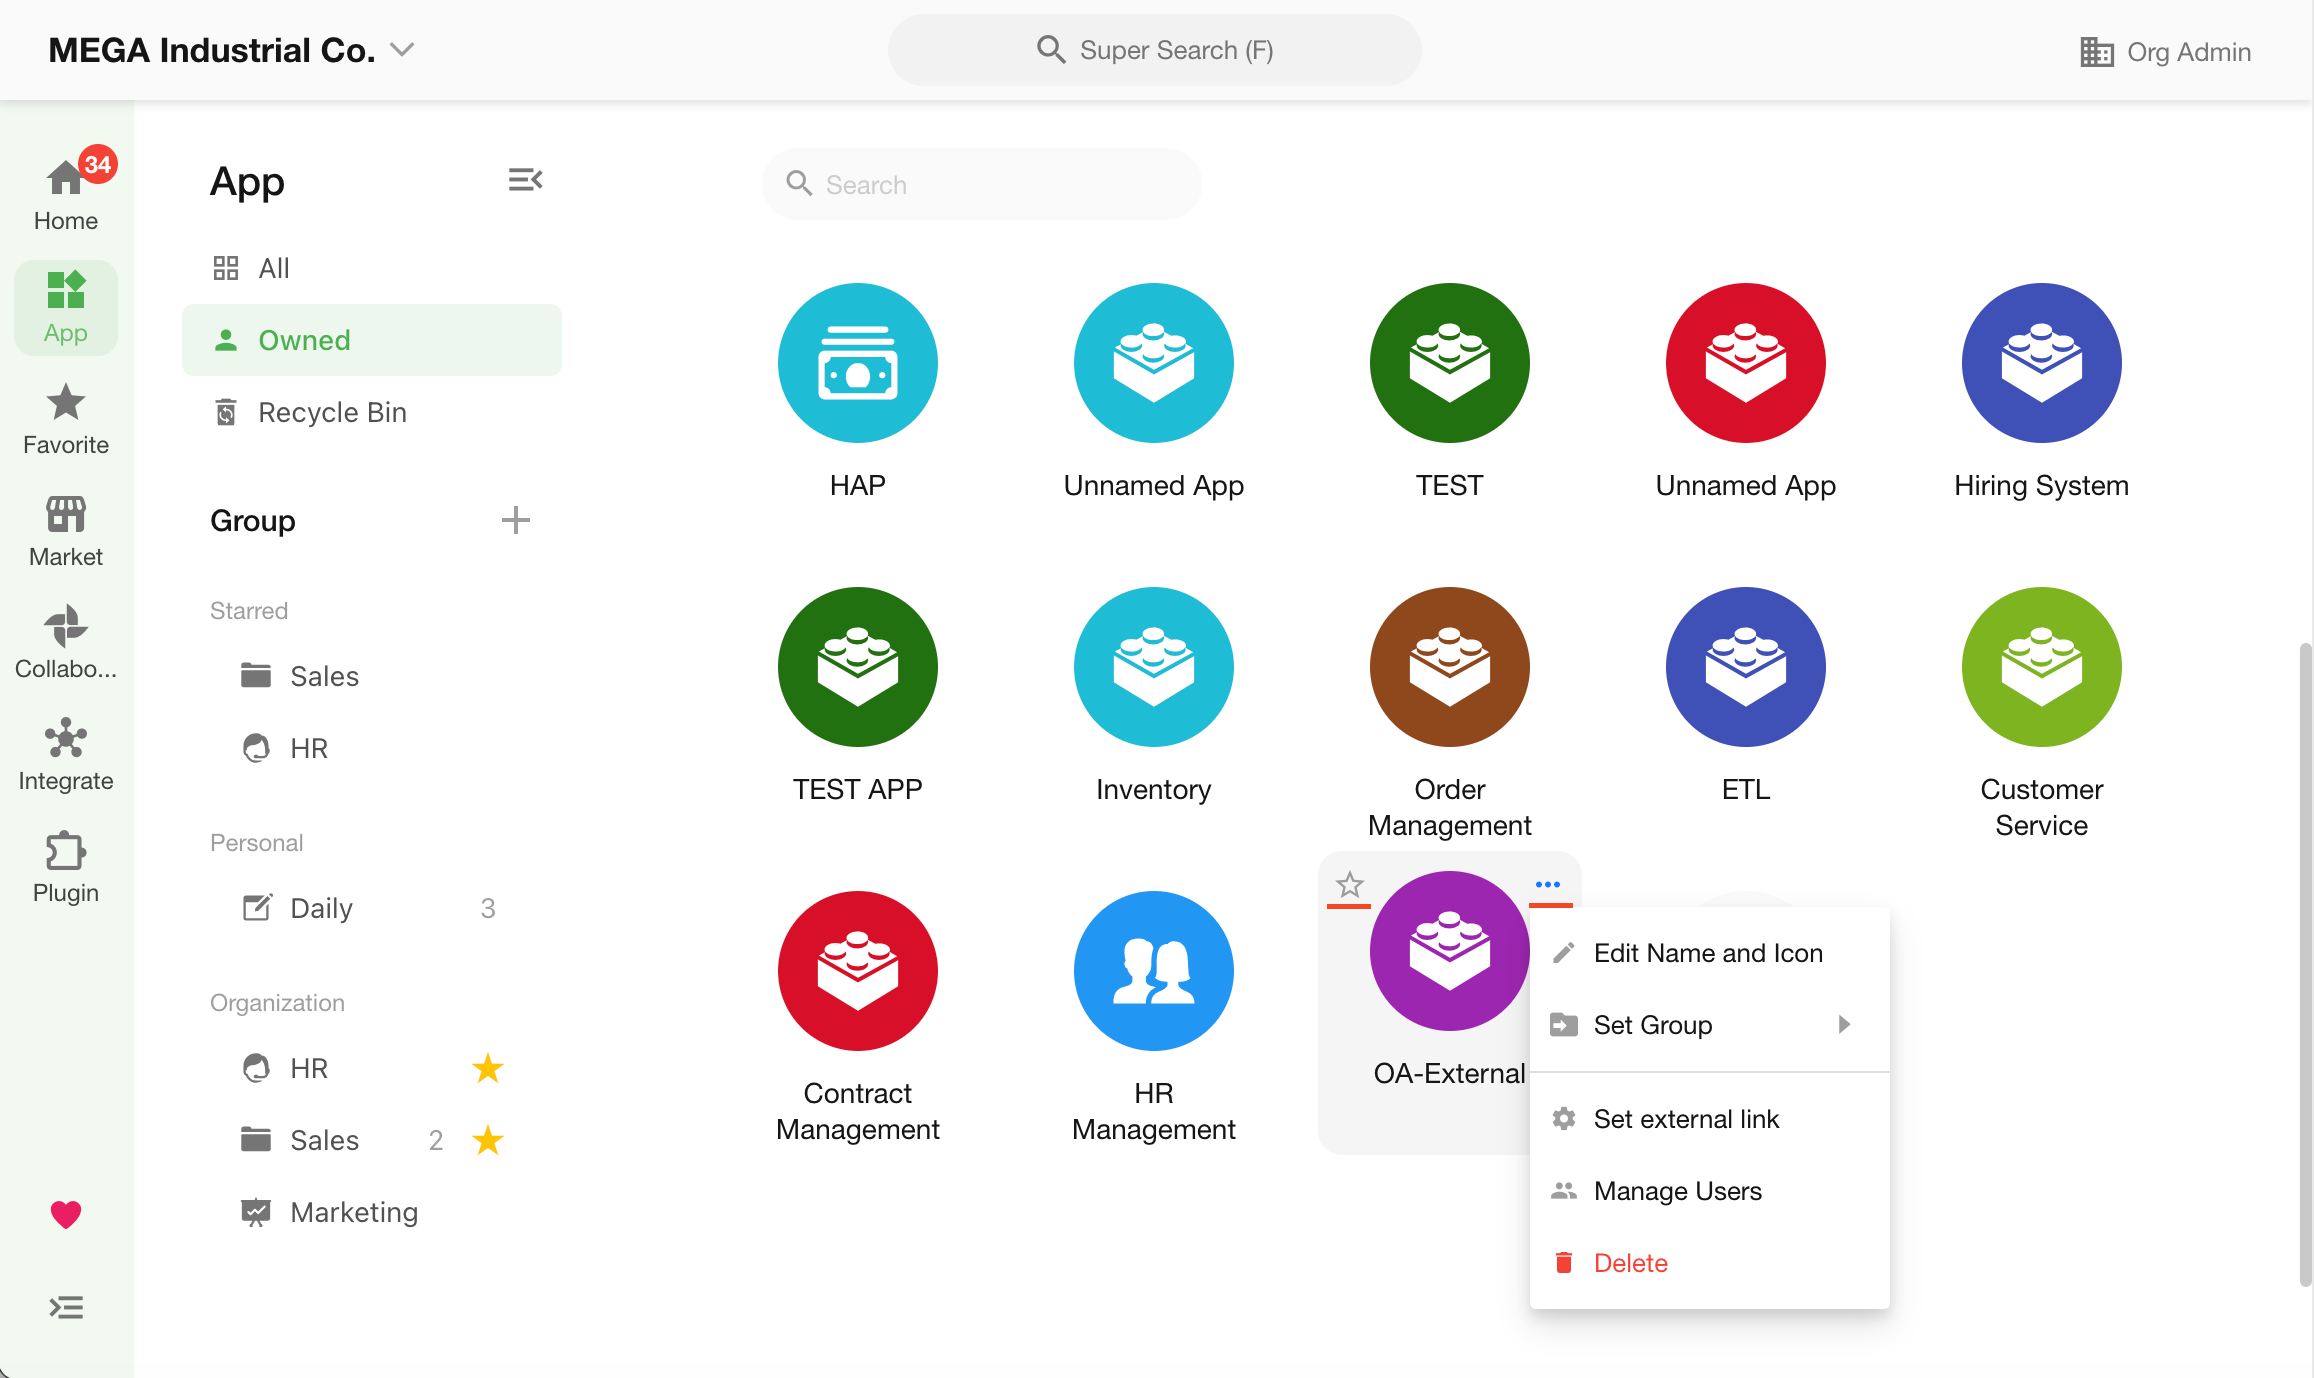Viewport: 2316px width, 1378px height.
Task: Expand the bottom sidebar menu toggle
Action: (66, 1307)
